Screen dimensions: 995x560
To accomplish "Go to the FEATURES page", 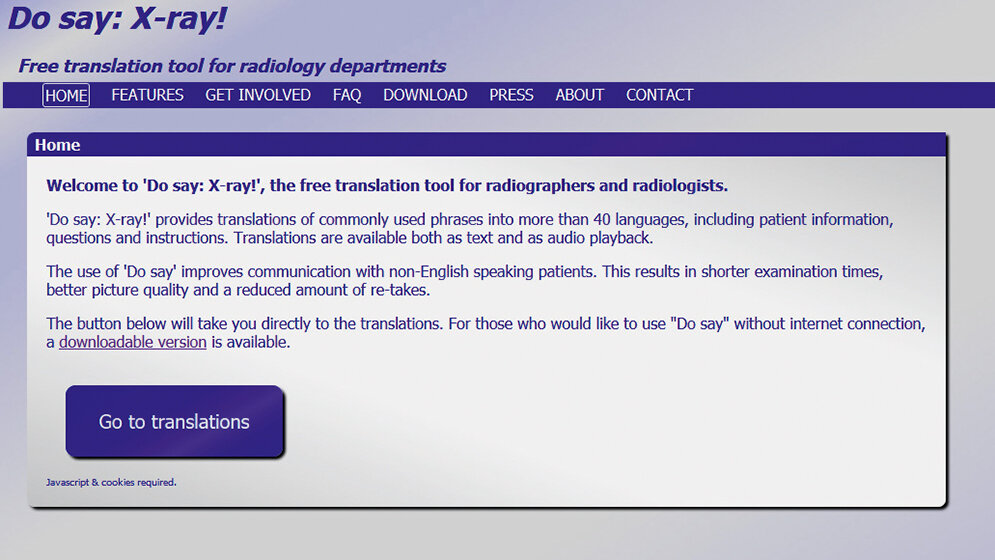I will click(x=147, y=95).
